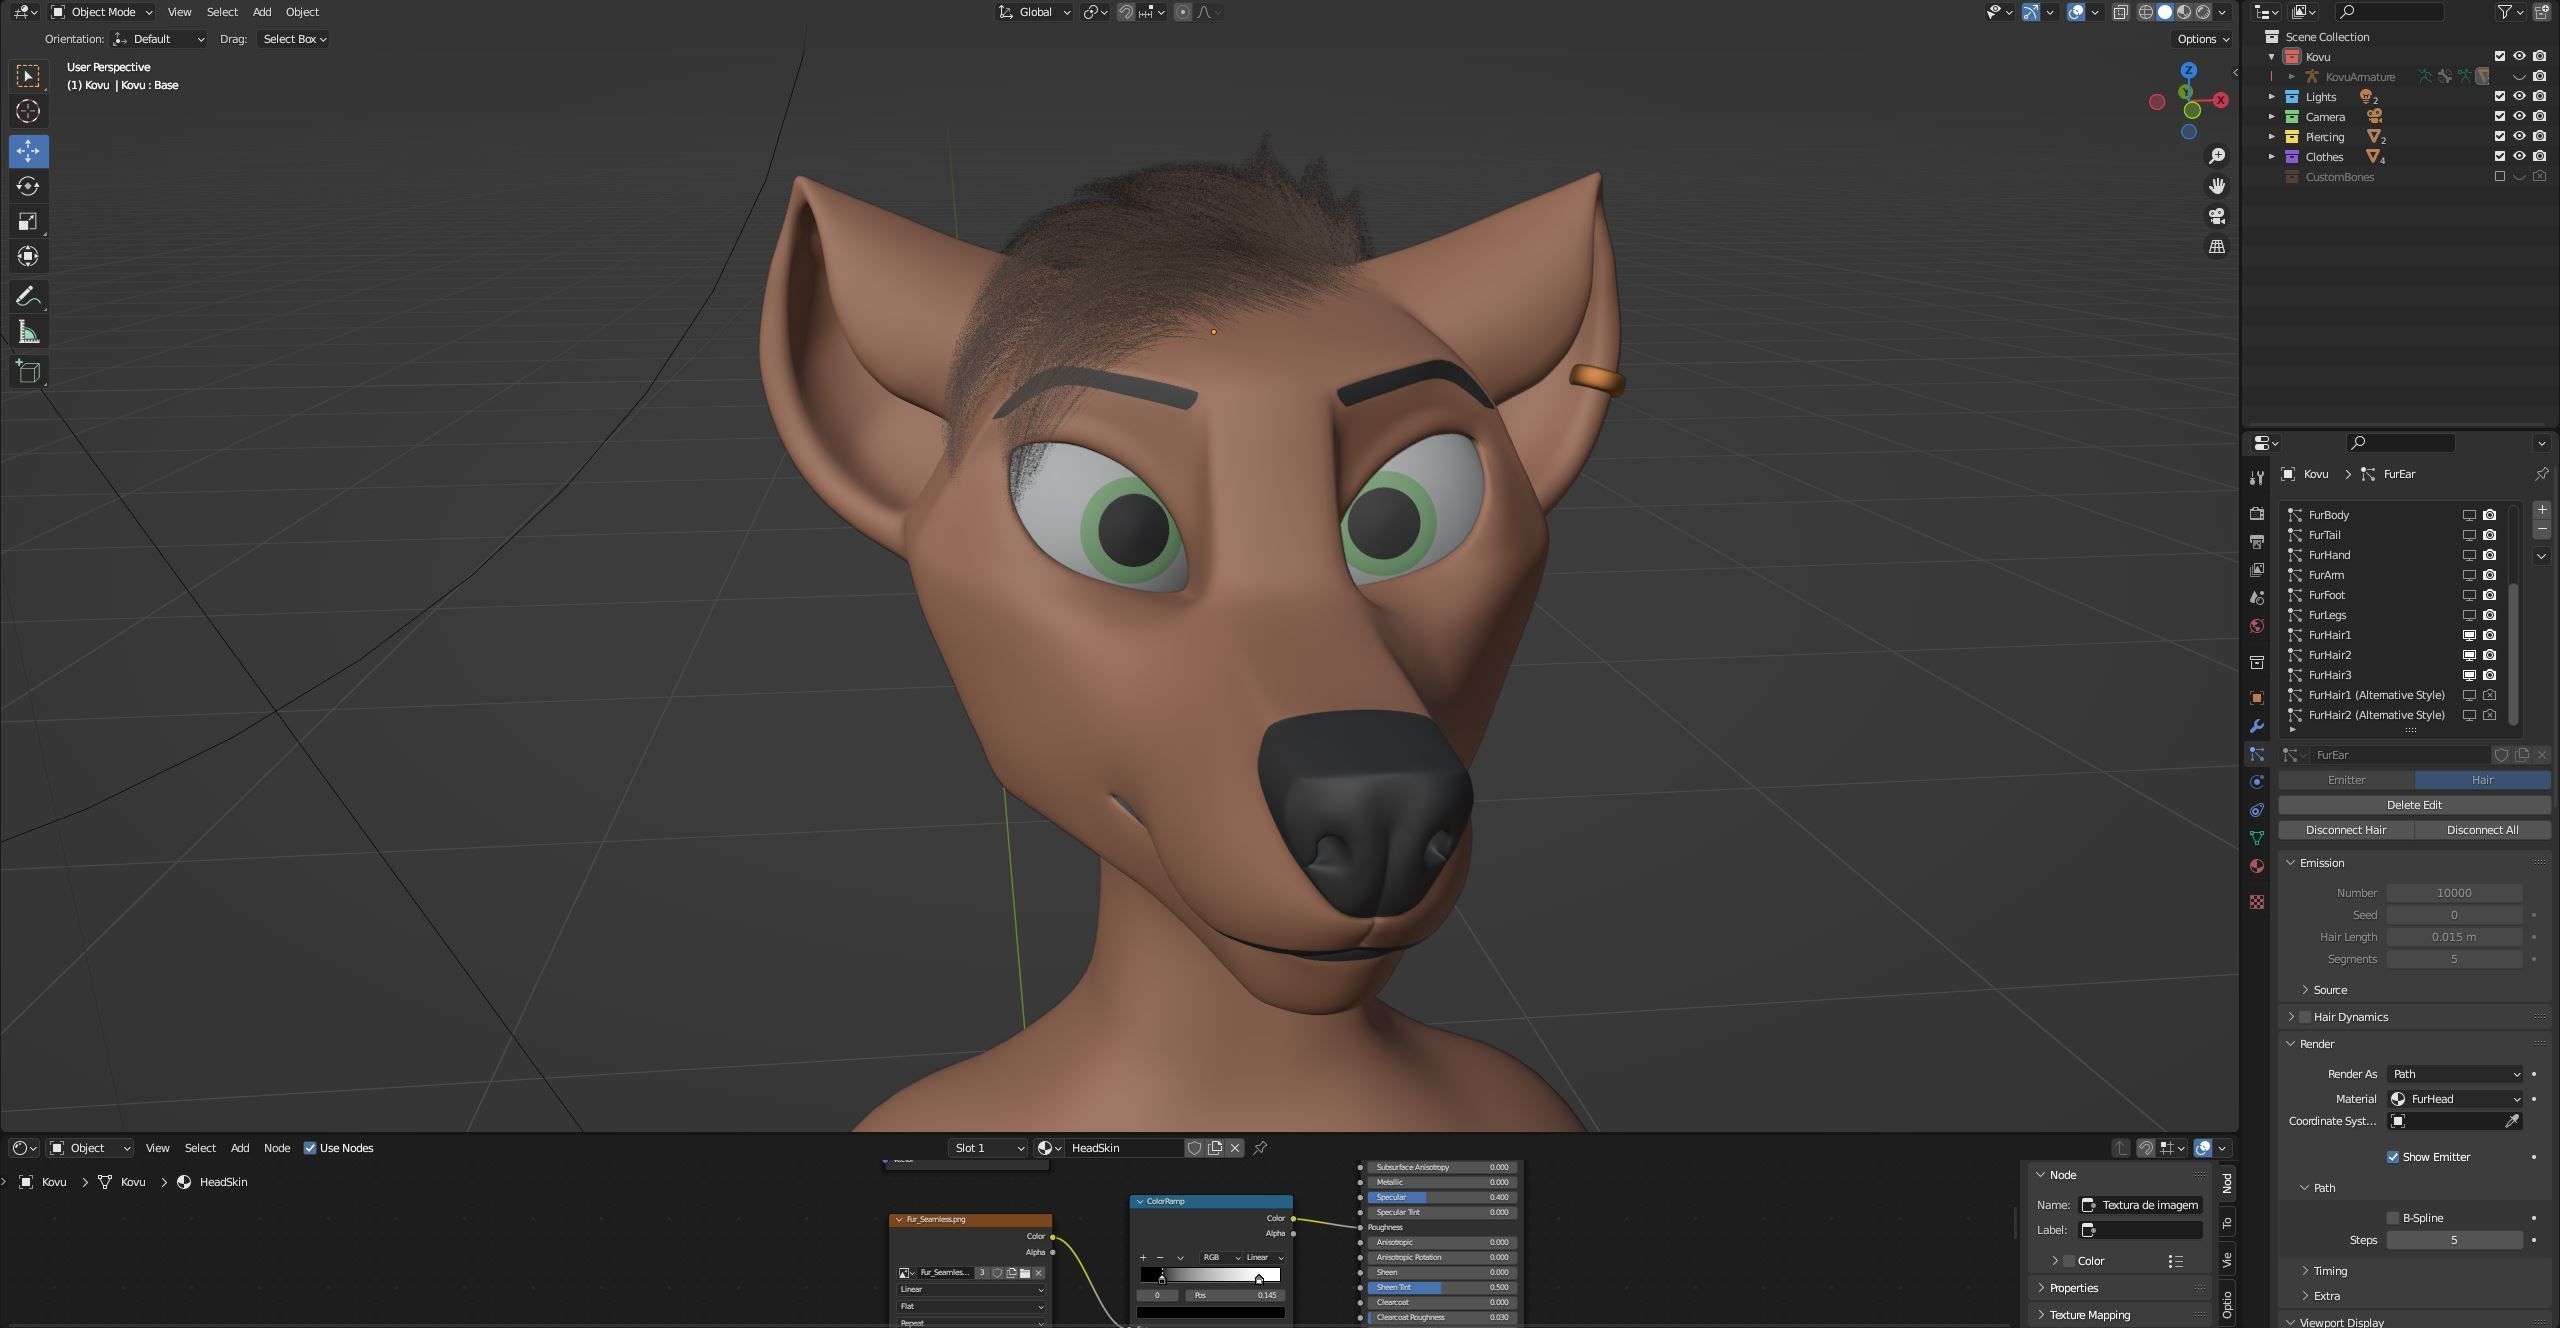Open the viewport Object menu
This screenshot has height=1328, width=2560.
[x=302, y=12]
